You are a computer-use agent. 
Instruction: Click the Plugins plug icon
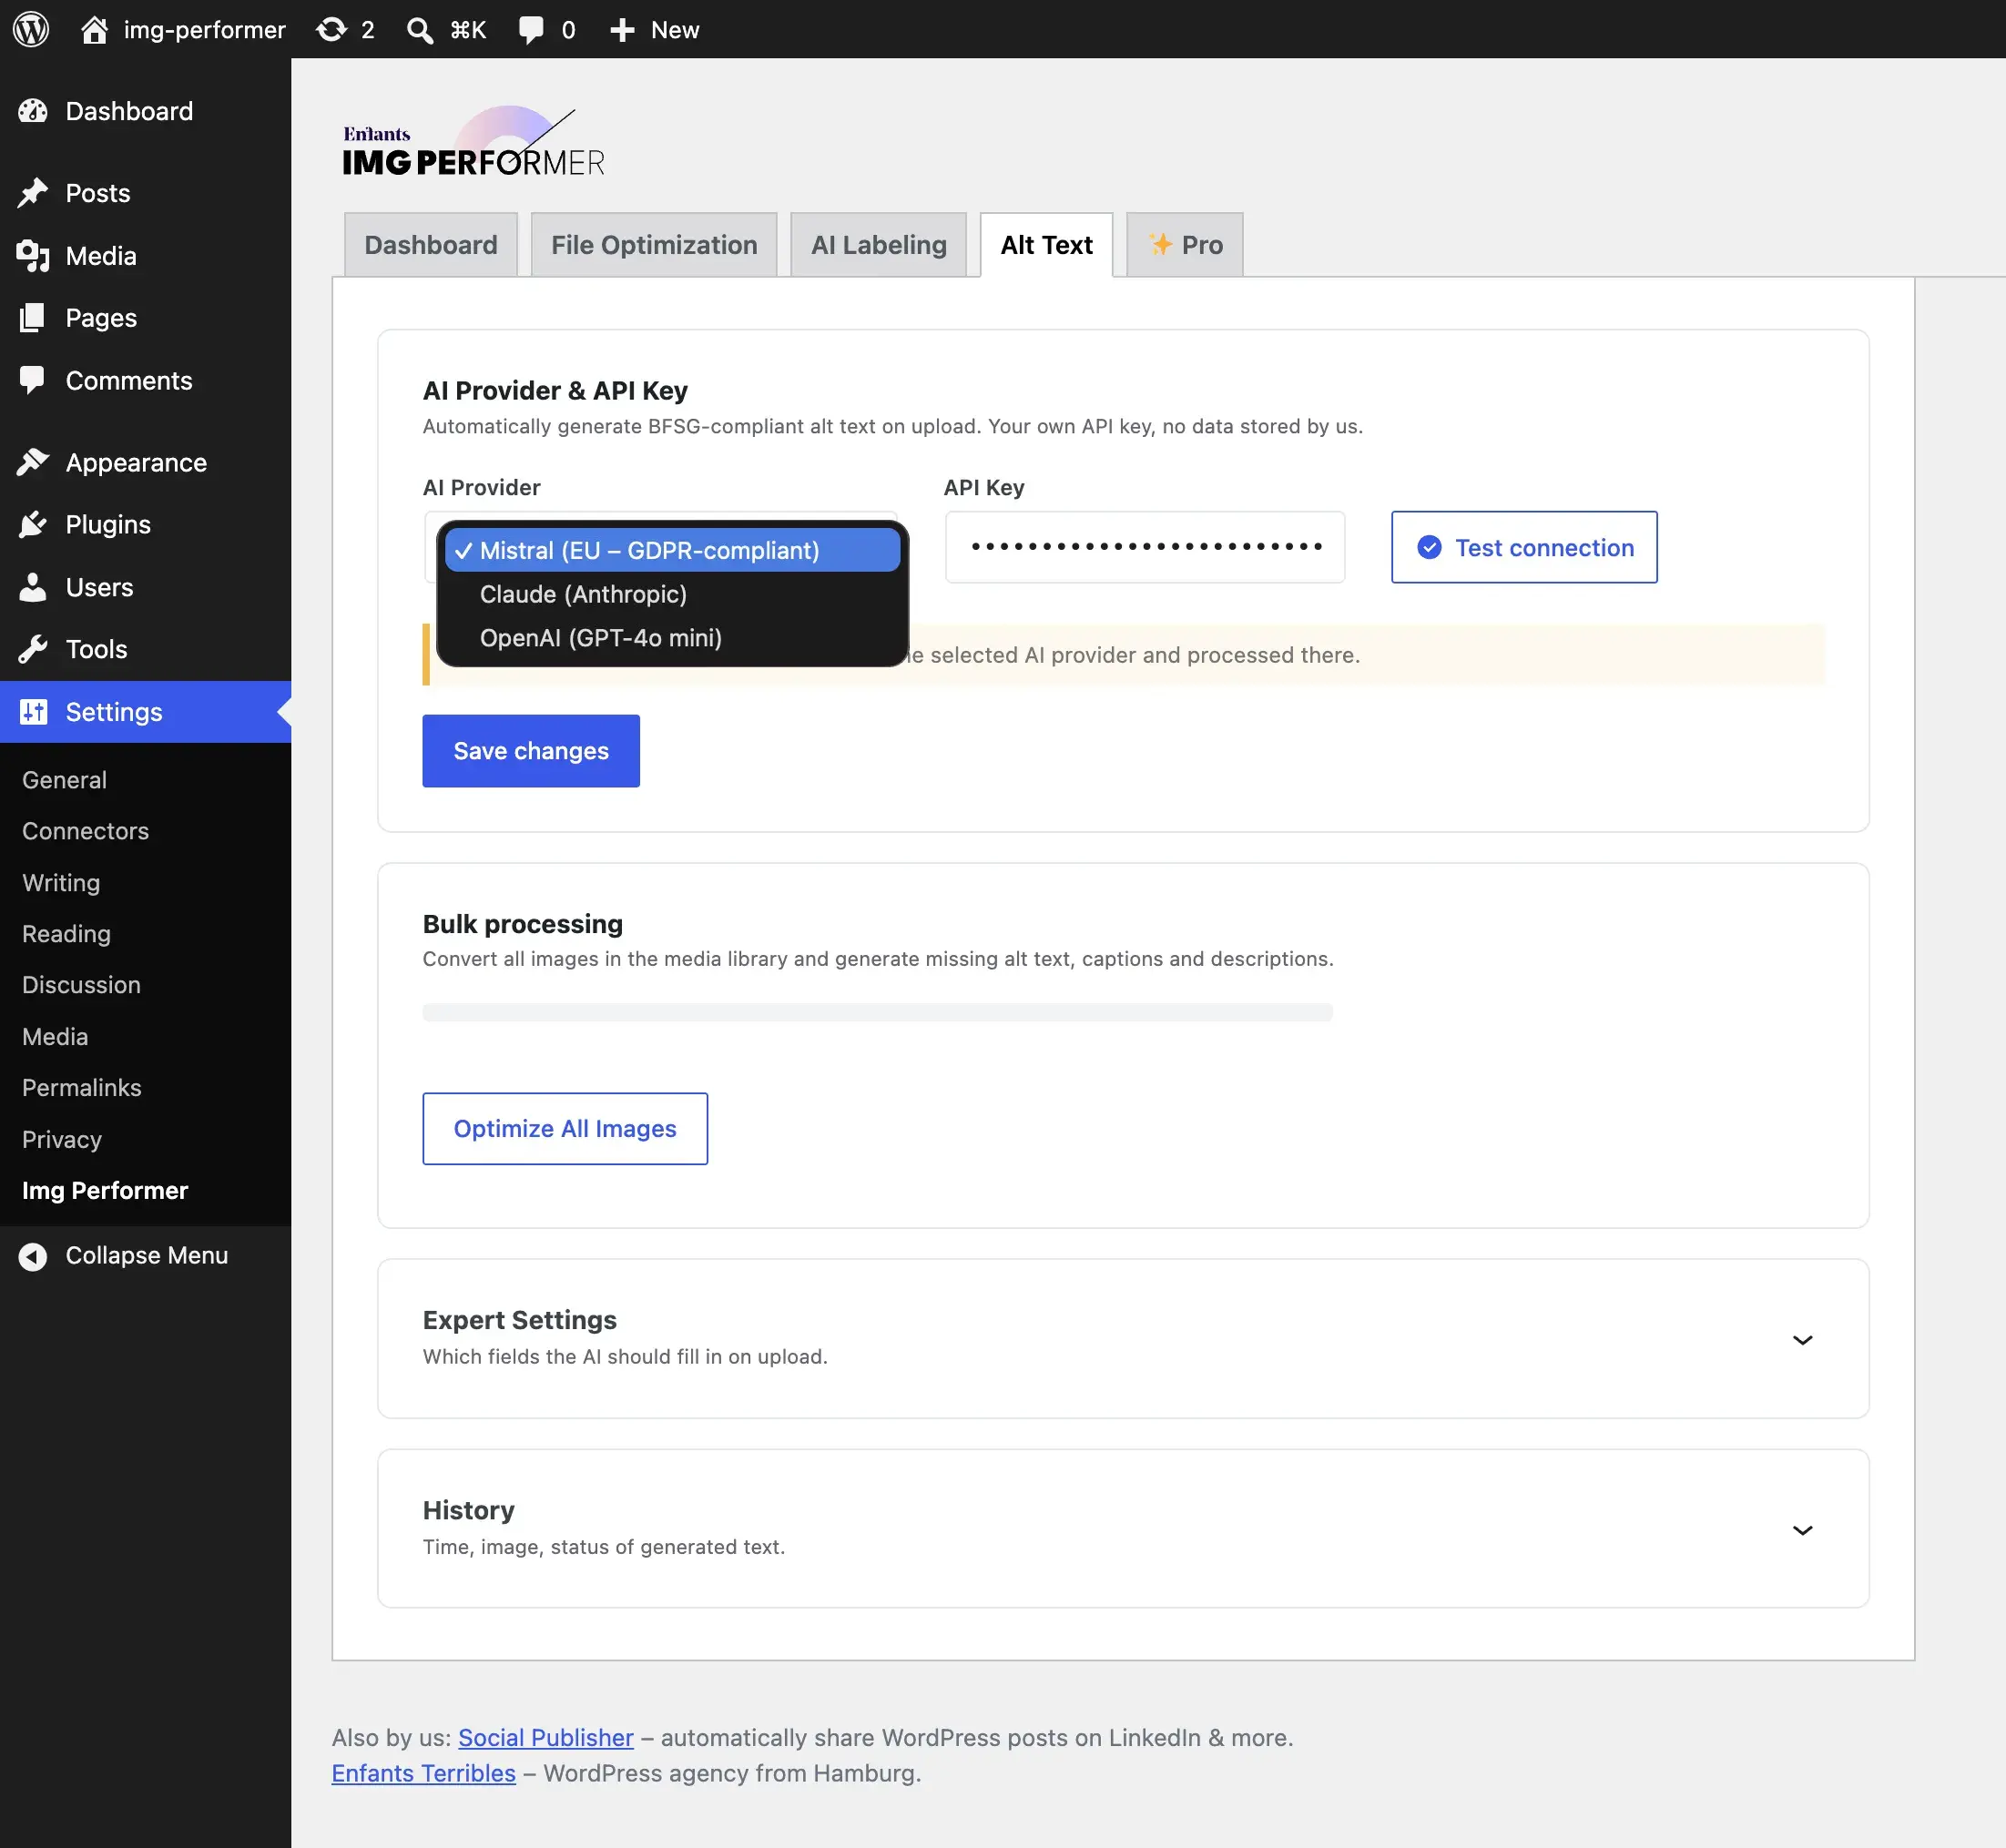(x=33, y=524)
